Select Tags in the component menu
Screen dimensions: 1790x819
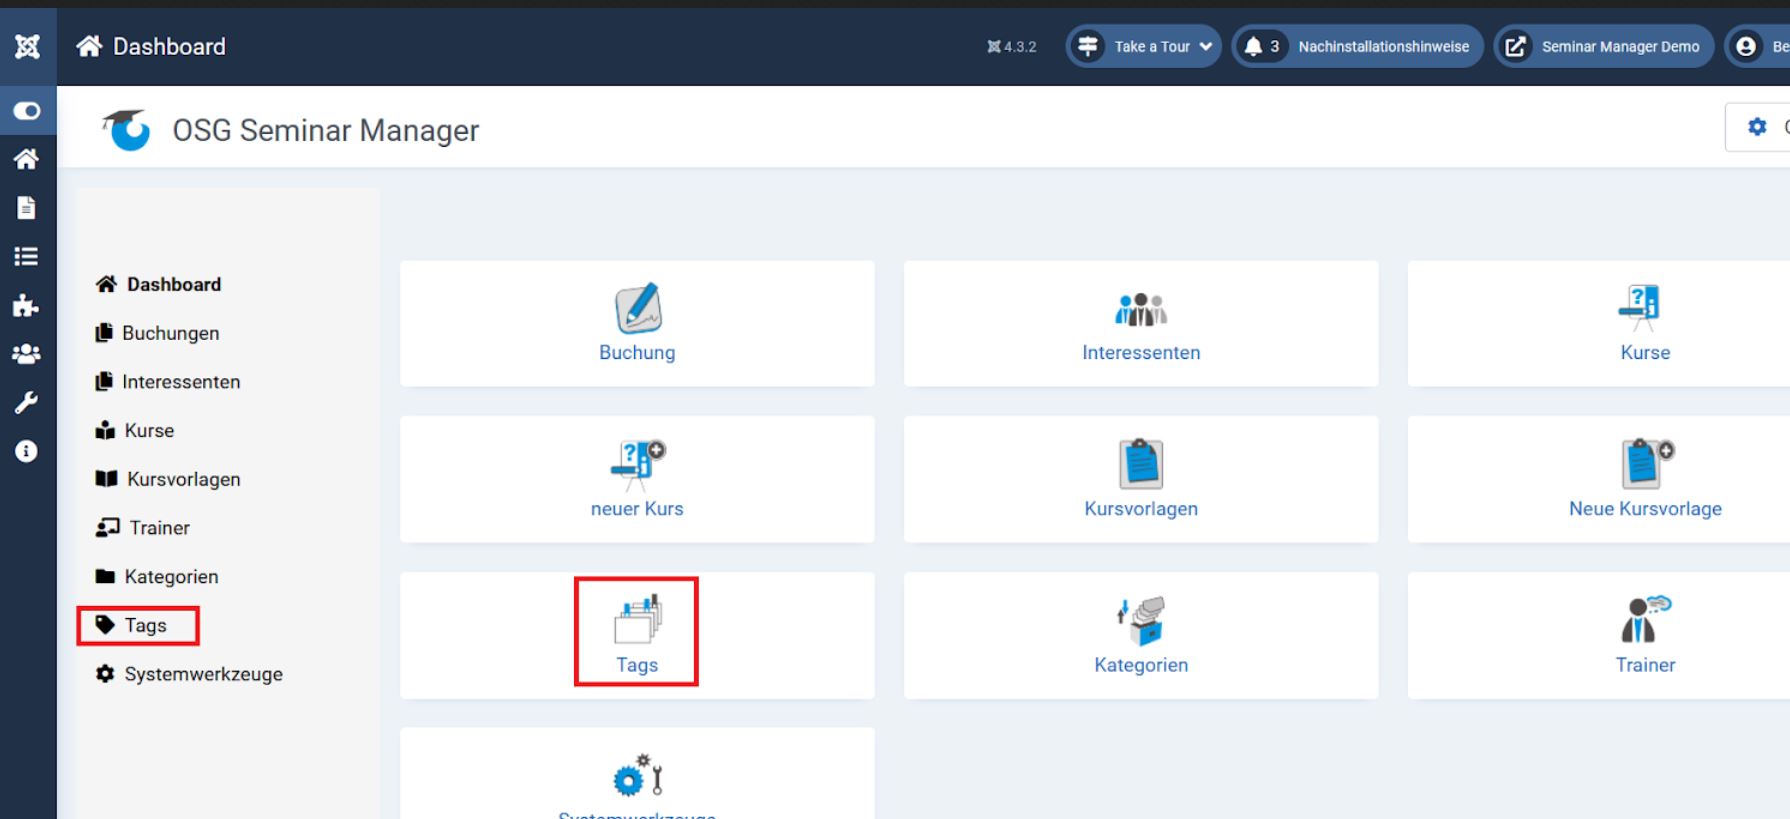pyautogui.click(x=145, y=625)
